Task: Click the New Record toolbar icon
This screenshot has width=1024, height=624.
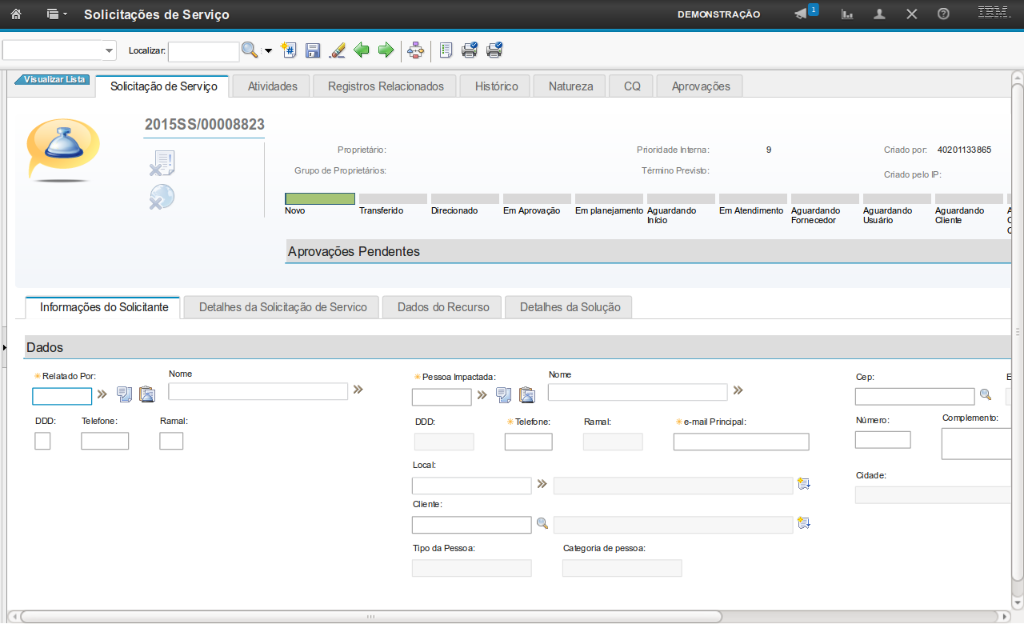Action: pyautogui.click(x=289, y=50)
